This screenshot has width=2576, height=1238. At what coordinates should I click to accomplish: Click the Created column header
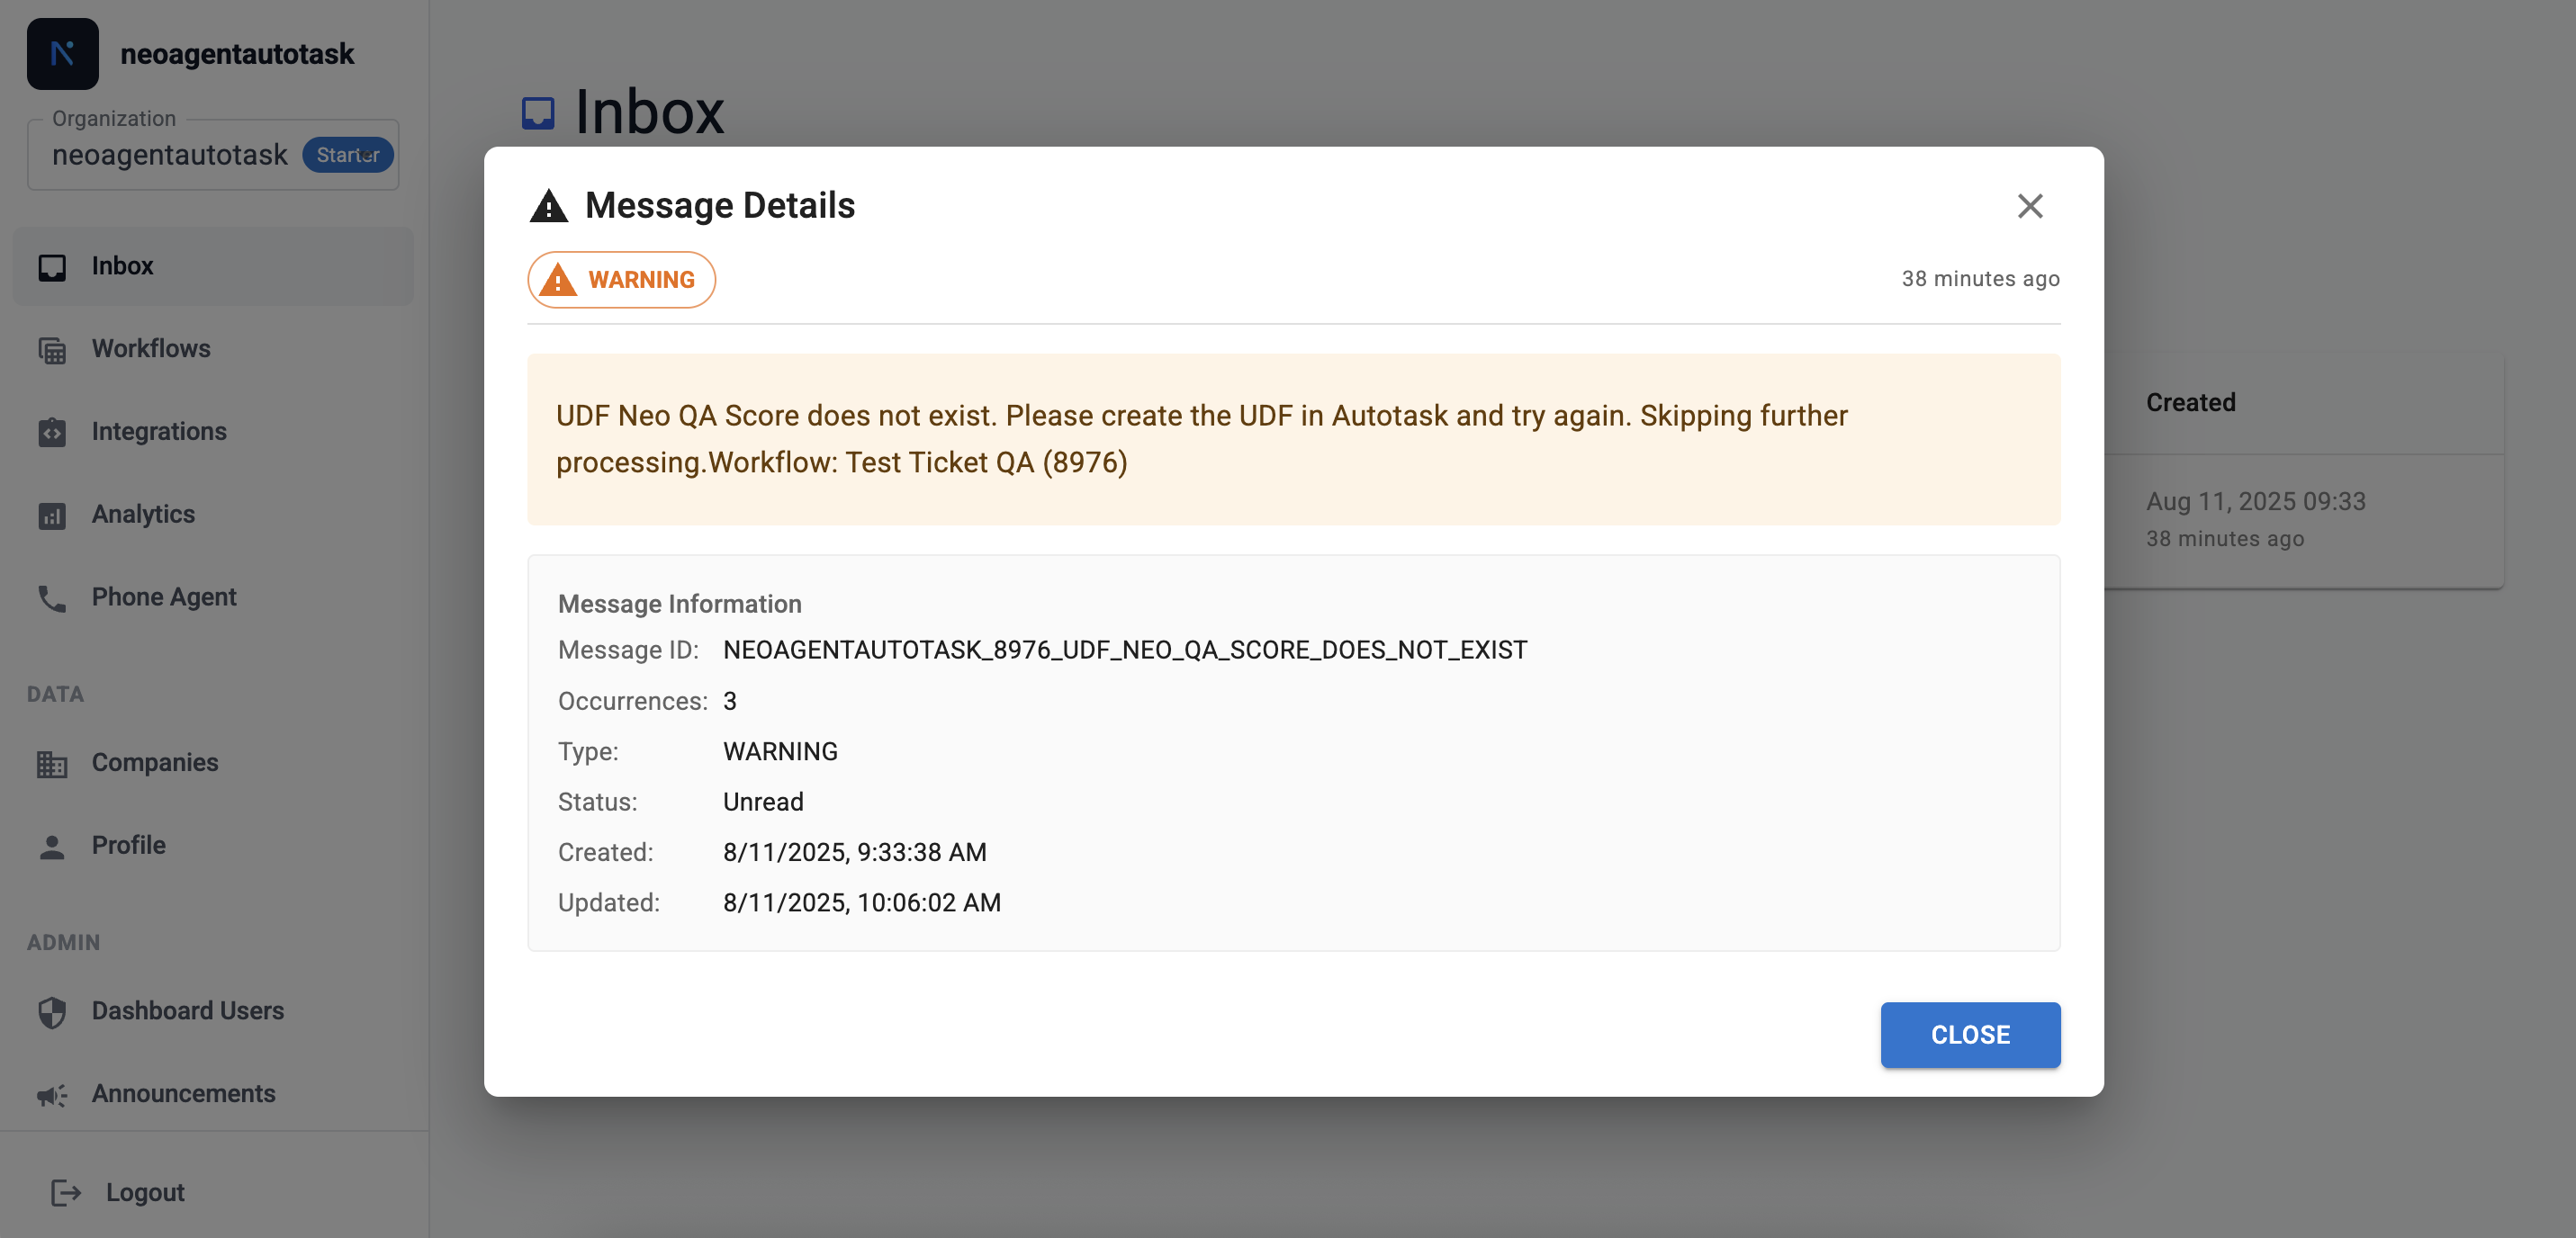tap(2190, 402)
